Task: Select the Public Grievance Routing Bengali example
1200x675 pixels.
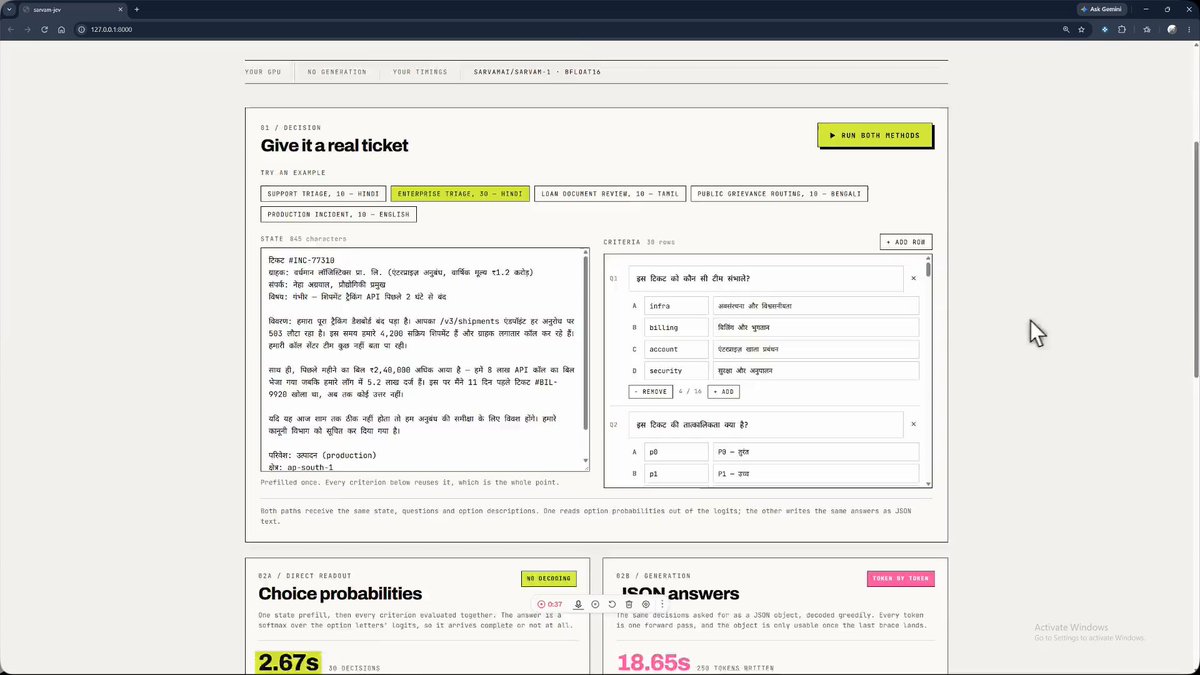Action: coord(780,193)
